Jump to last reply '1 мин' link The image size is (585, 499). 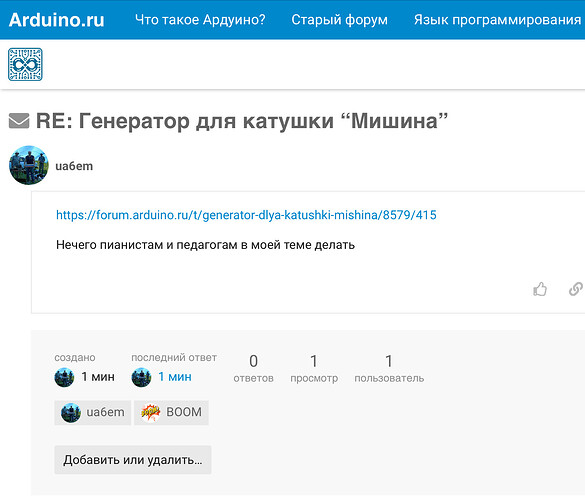click(175, 377)
